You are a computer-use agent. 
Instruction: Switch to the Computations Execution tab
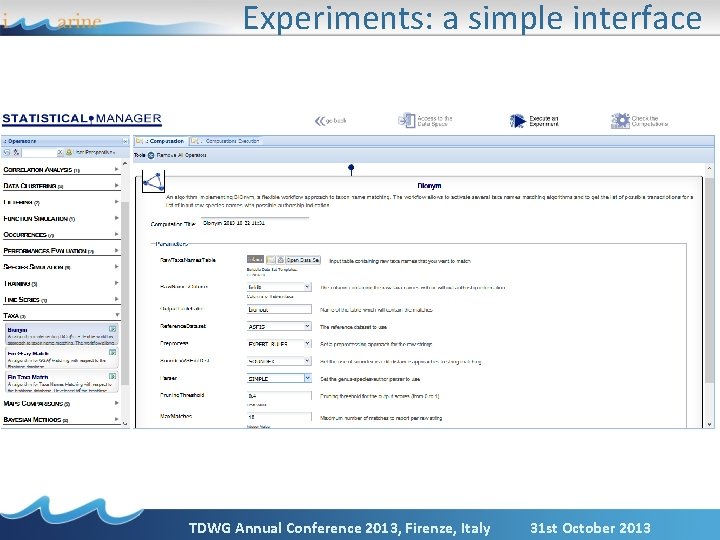click(x=226, y=141)
